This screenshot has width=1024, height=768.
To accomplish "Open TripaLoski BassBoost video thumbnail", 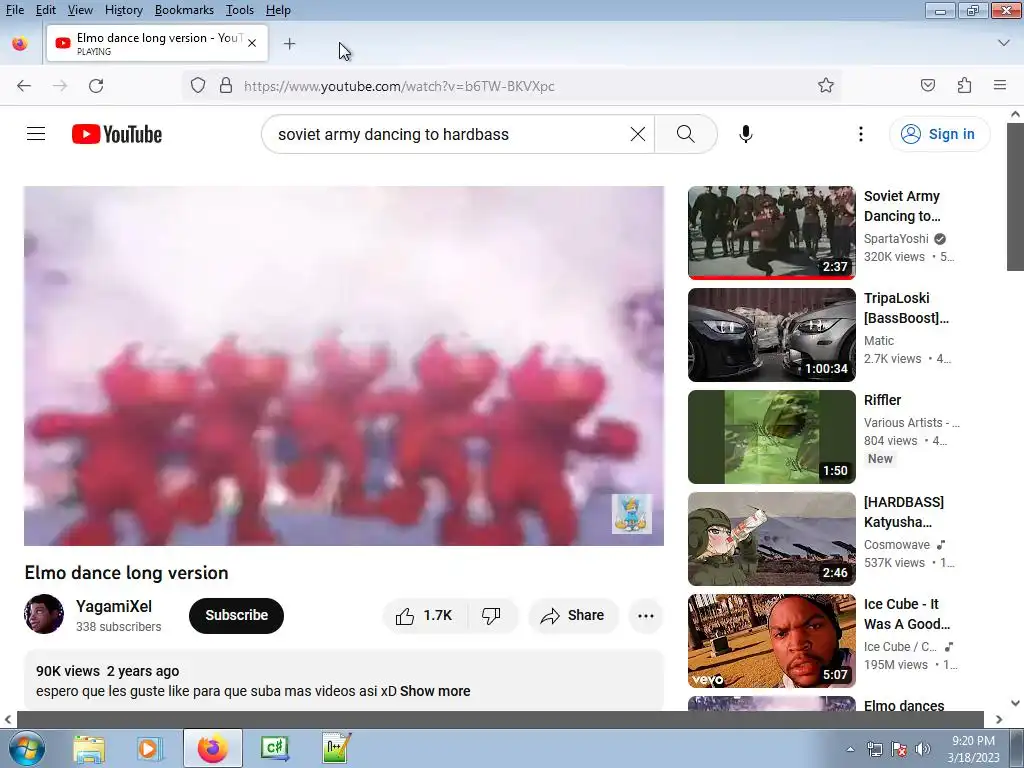I will pos(771,335).
